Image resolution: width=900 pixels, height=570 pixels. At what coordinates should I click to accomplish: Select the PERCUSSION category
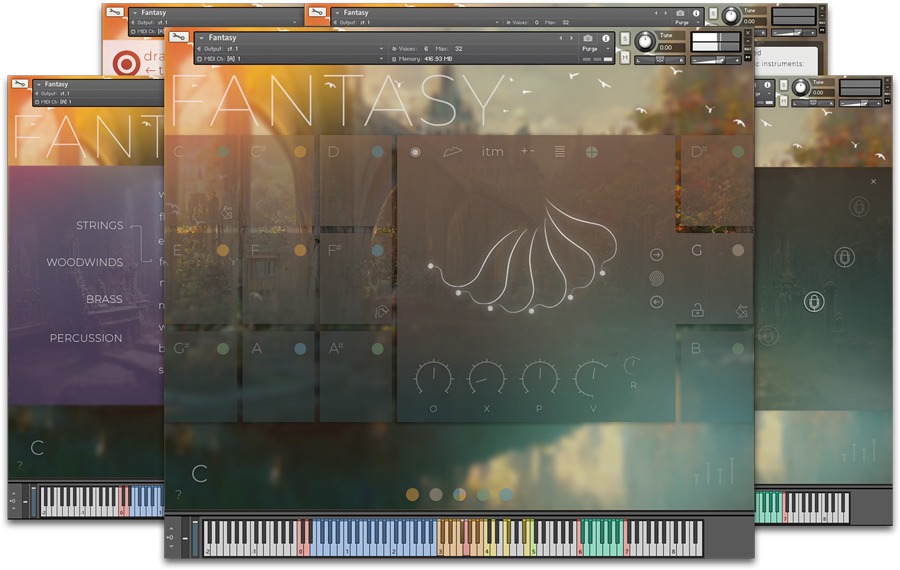86,338
